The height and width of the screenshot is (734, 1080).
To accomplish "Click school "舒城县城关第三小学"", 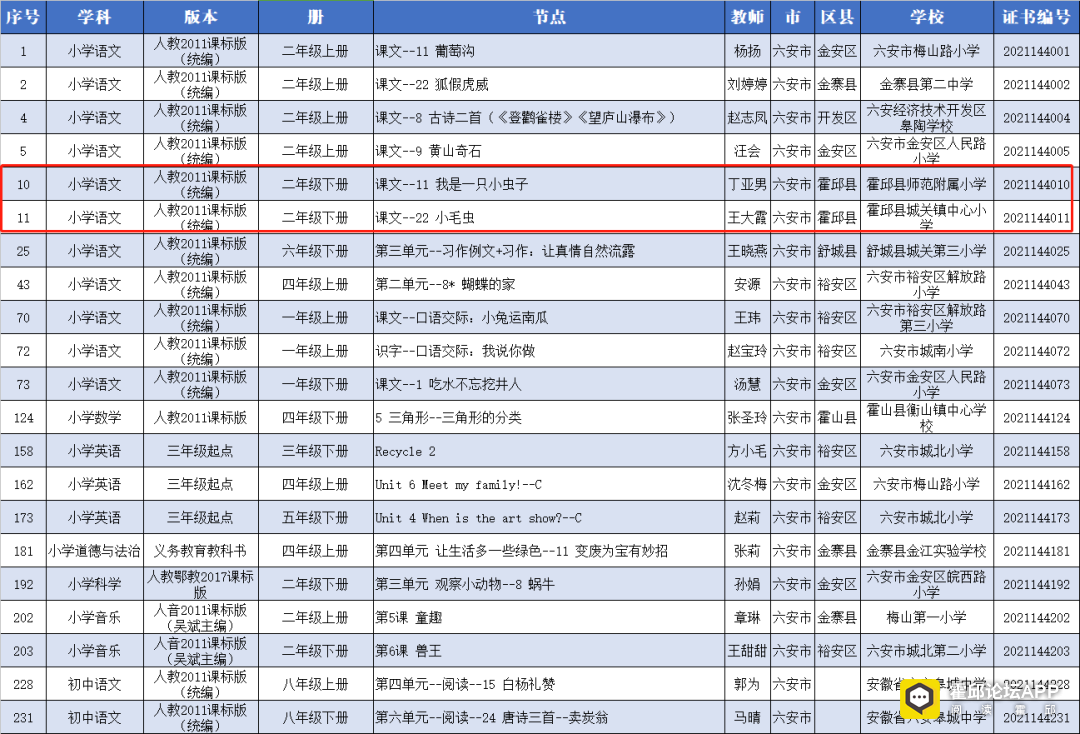I will 926,251.
